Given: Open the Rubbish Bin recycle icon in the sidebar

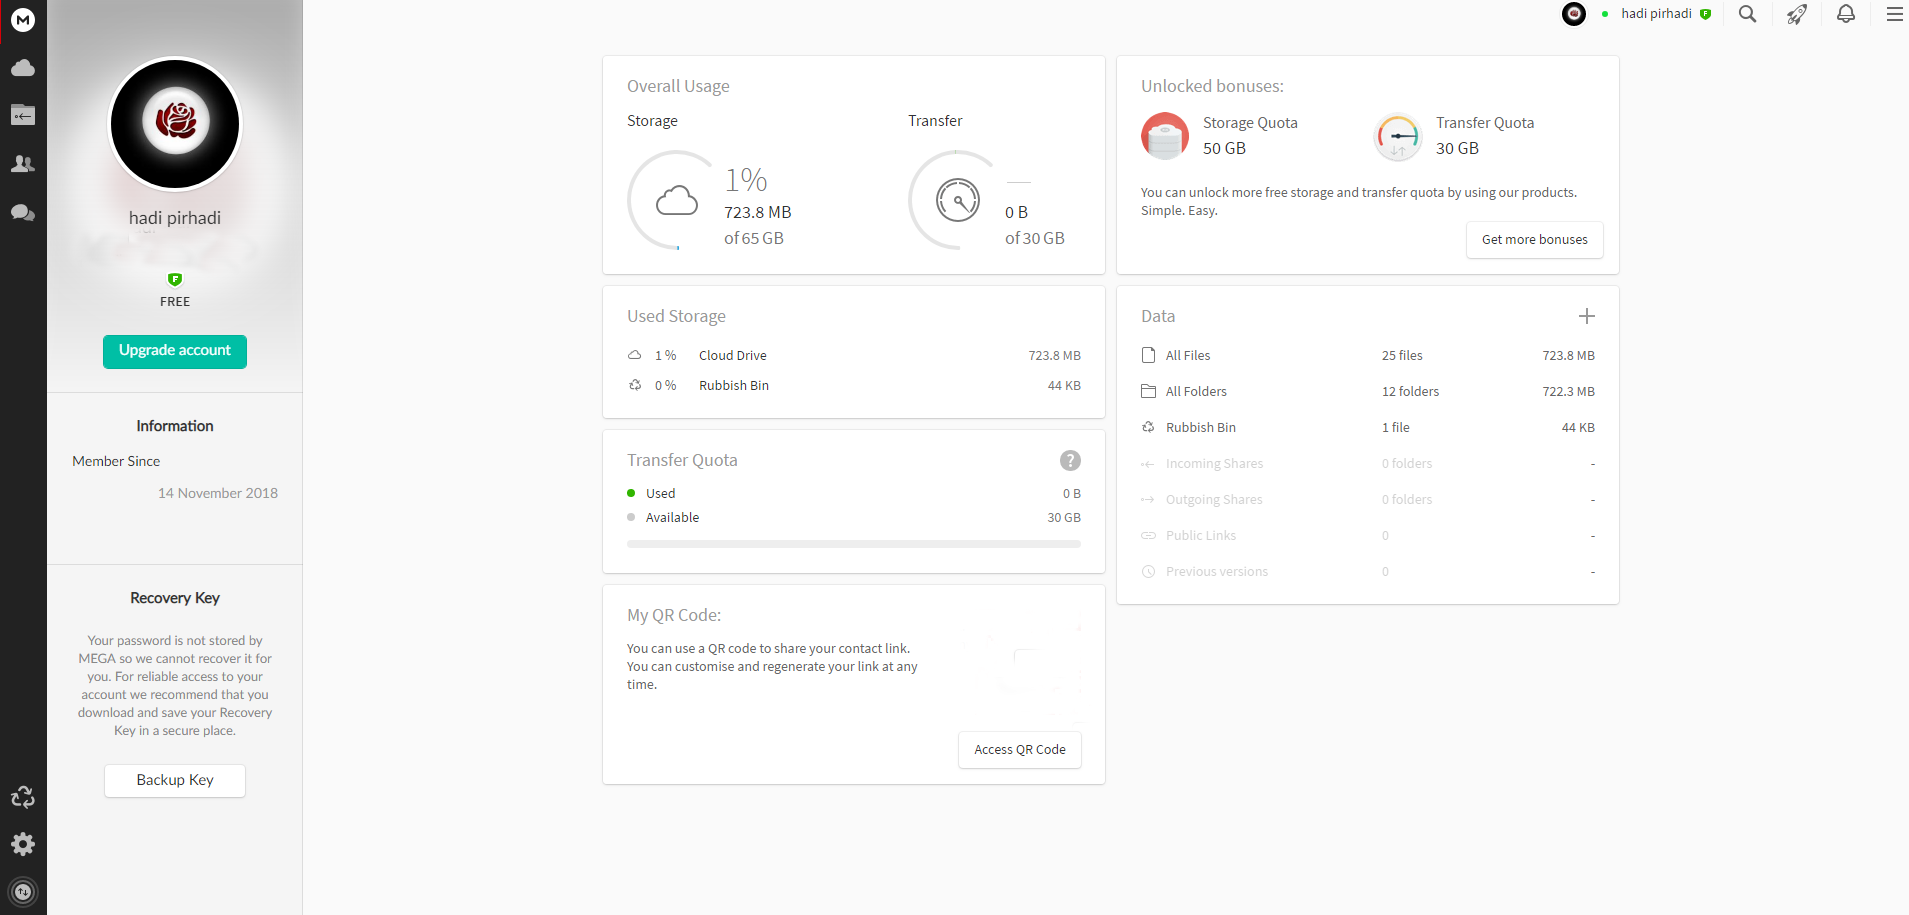Looking at the screenshot, I should [x=23, y=797].
